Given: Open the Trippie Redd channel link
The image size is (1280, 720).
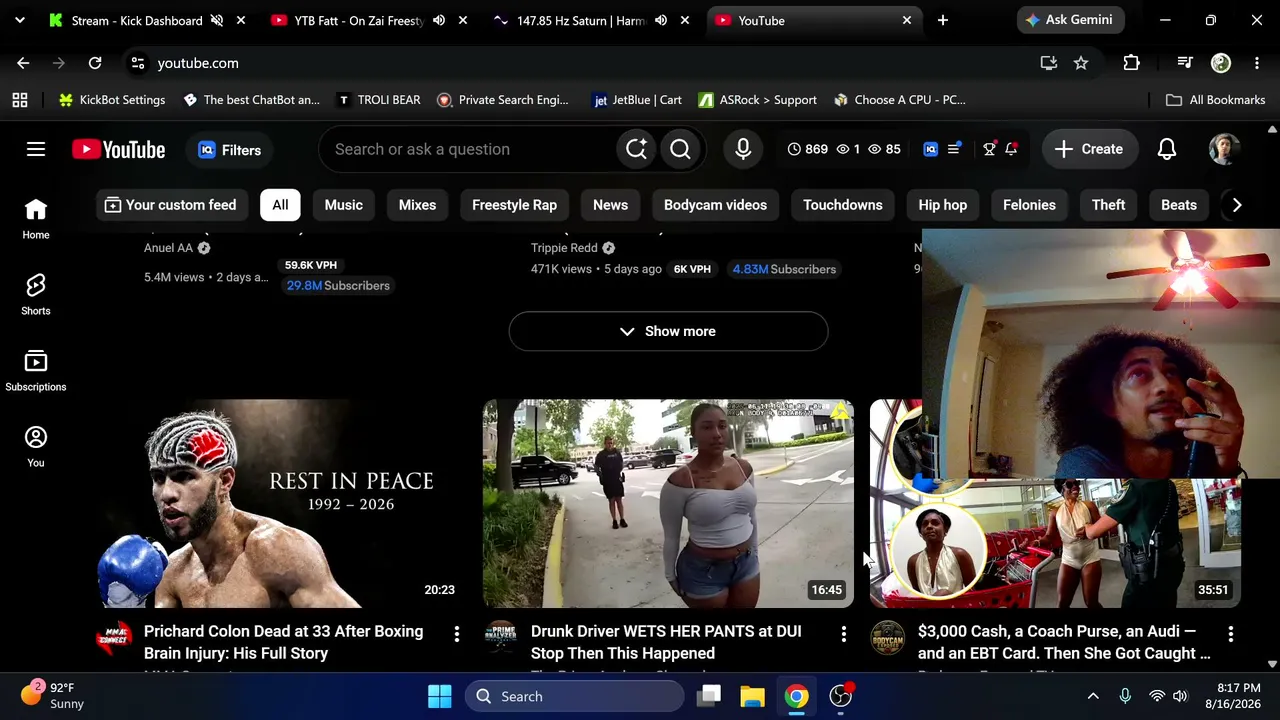Looking at the screenshot, I should [564, 248].
